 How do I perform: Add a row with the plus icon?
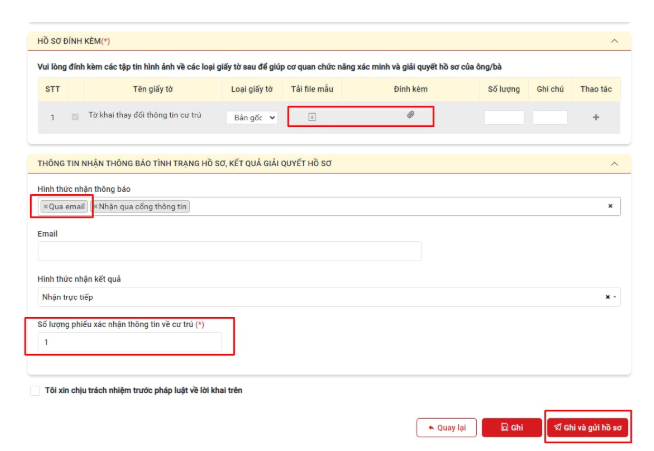[x=596, y=117]
